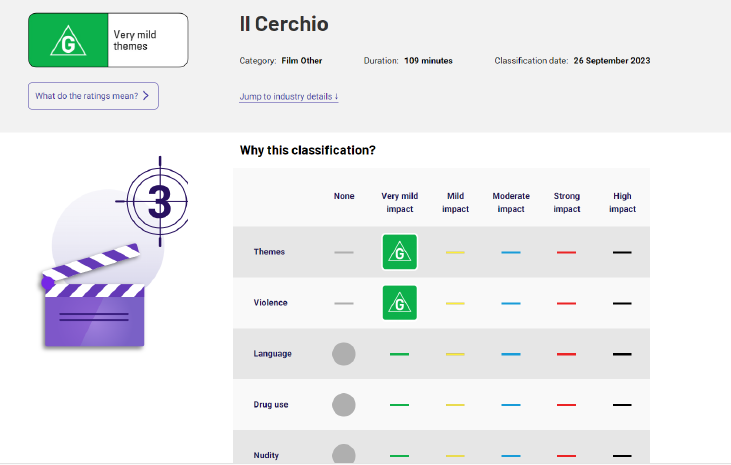
Task: Click the grey circle in the Language row
Action: 344,354
